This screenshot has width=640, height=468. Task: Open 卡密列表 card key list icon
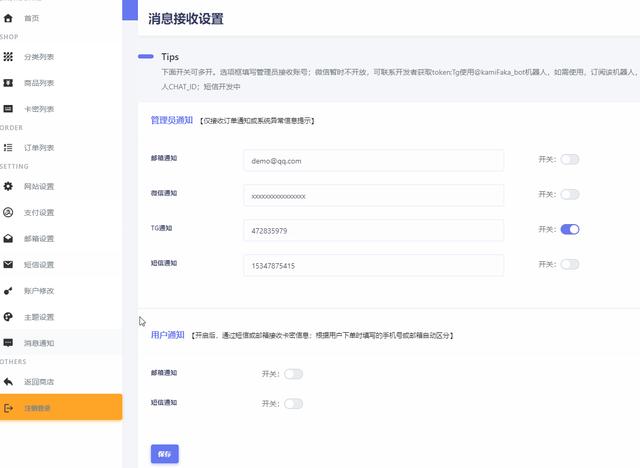tap(8, 109)
